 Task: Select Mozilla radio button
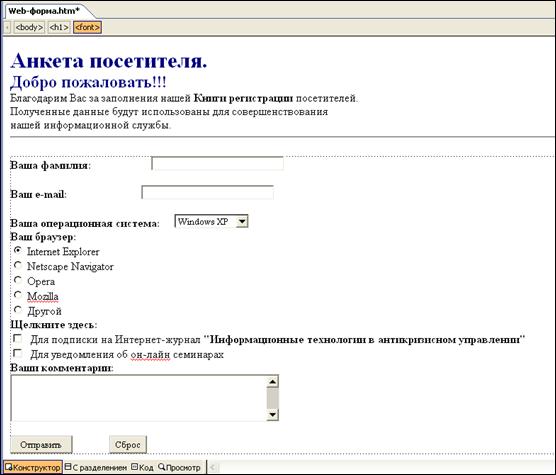(x=18, y=295)
